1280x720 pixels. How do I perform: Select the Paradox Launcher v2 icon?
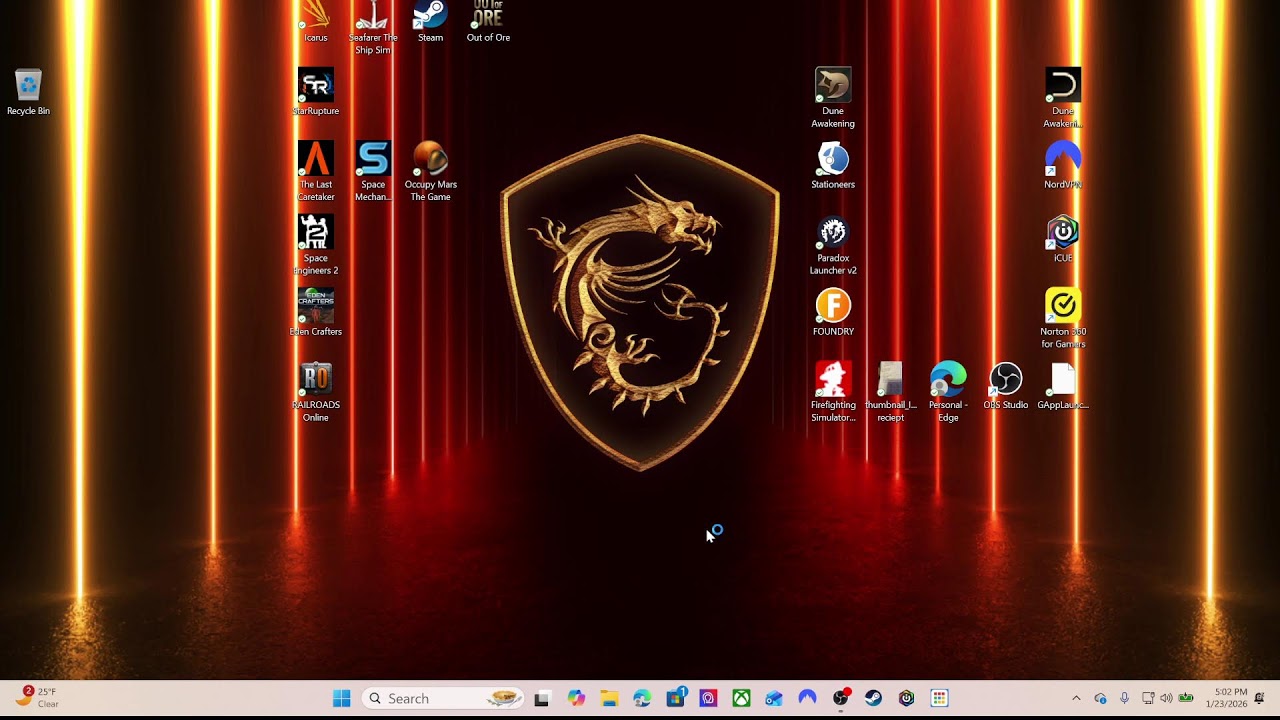833,246
